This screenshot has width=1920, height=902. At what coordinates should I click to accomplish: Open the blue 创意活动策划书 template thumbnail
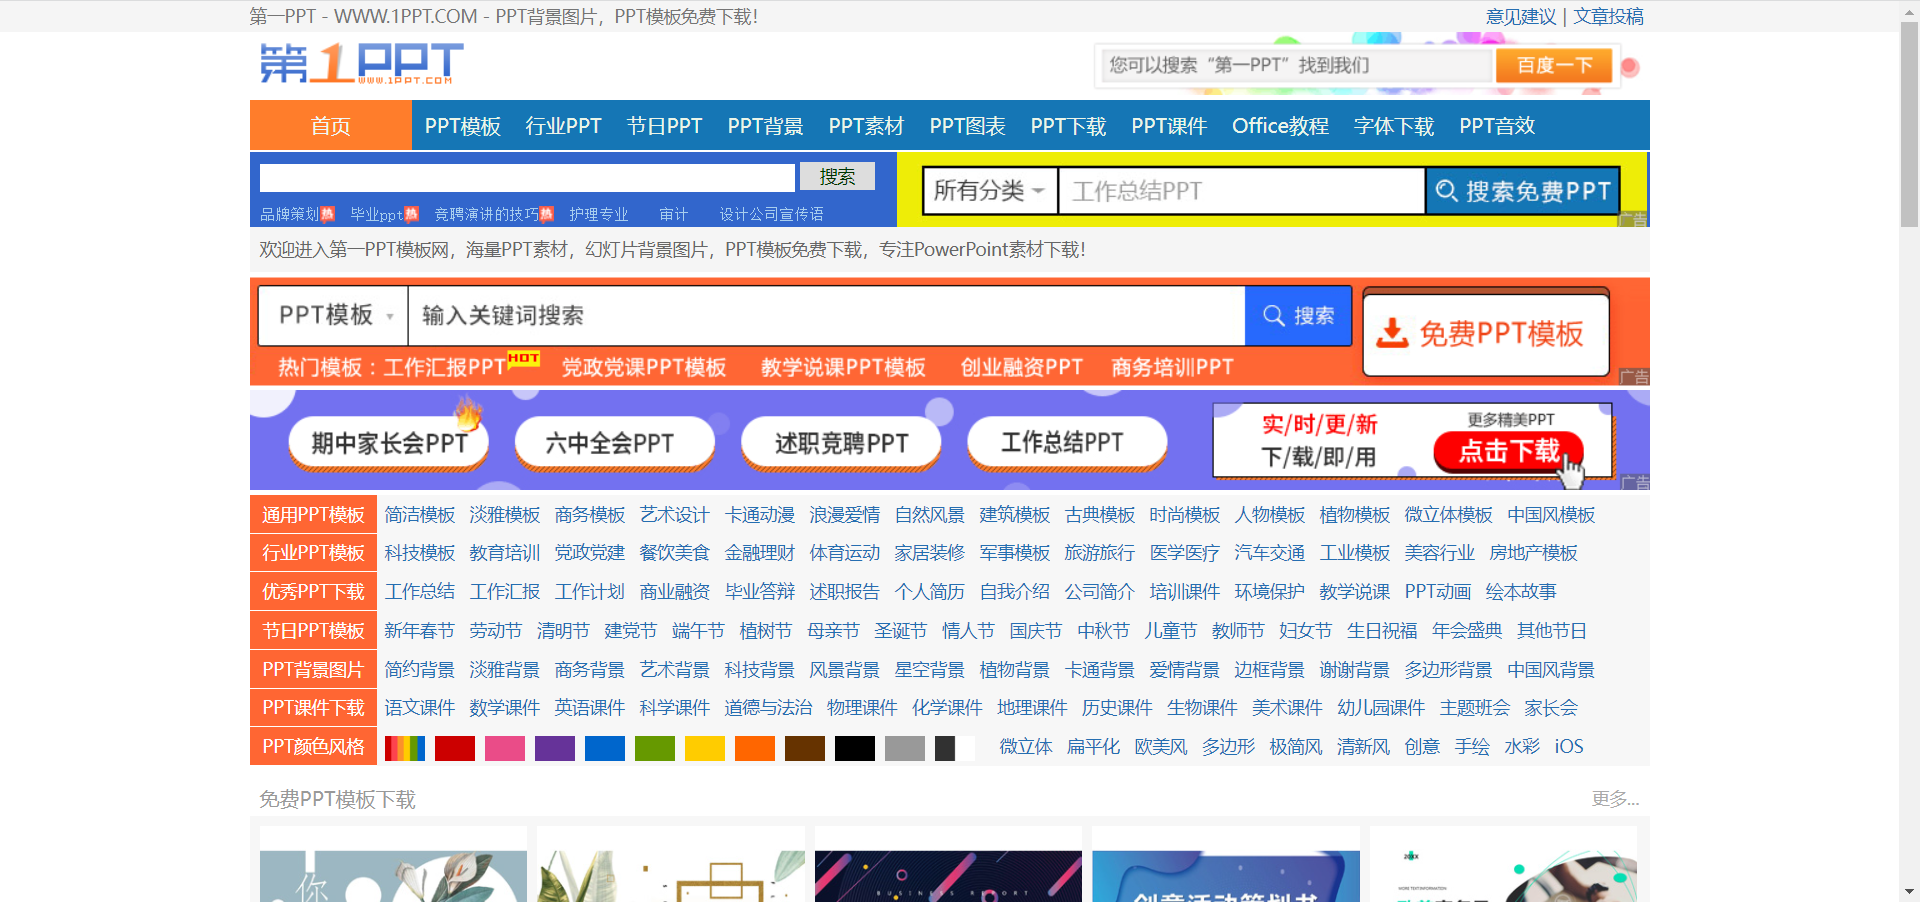tap(1226, 876)
